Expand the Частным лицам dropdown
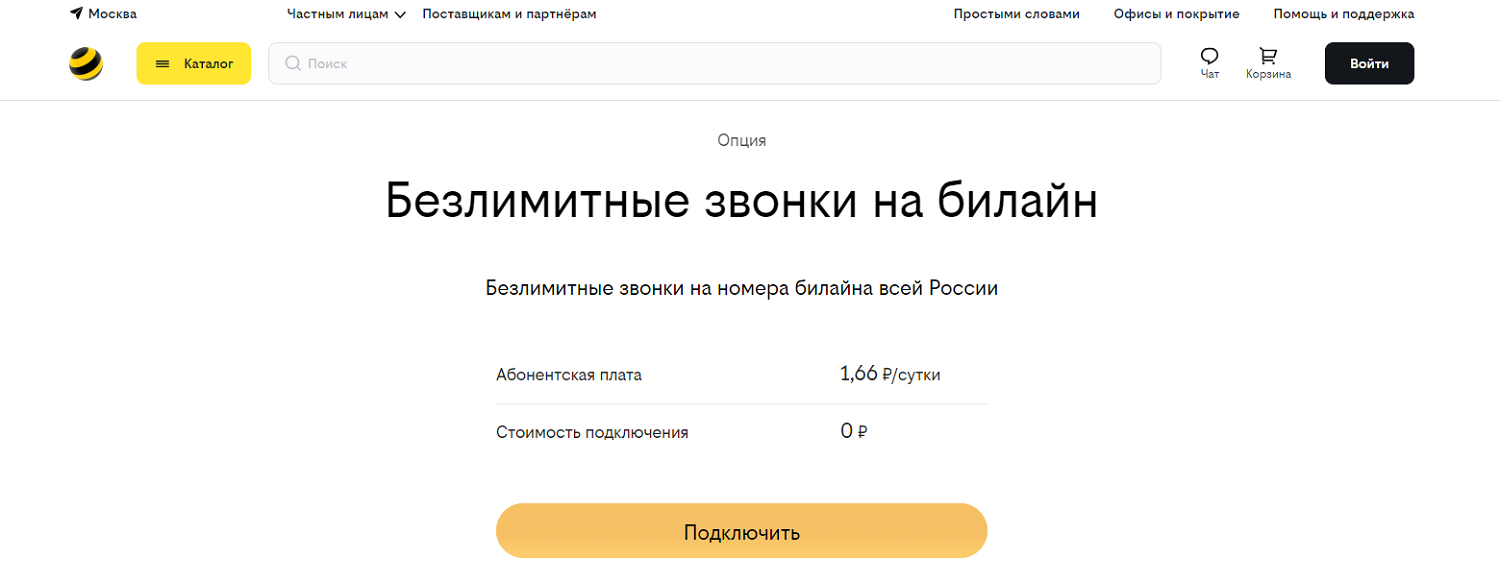The height and width of the screenshot is (582, 1500). click(x=346, y=14)
